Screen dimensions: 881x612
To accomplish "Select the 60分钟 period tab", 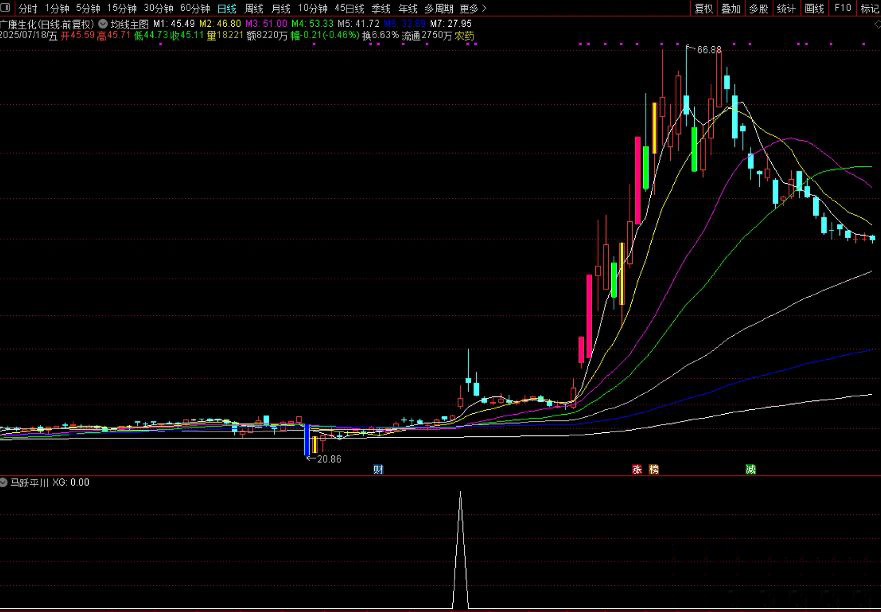I will [x=195, y=8].
